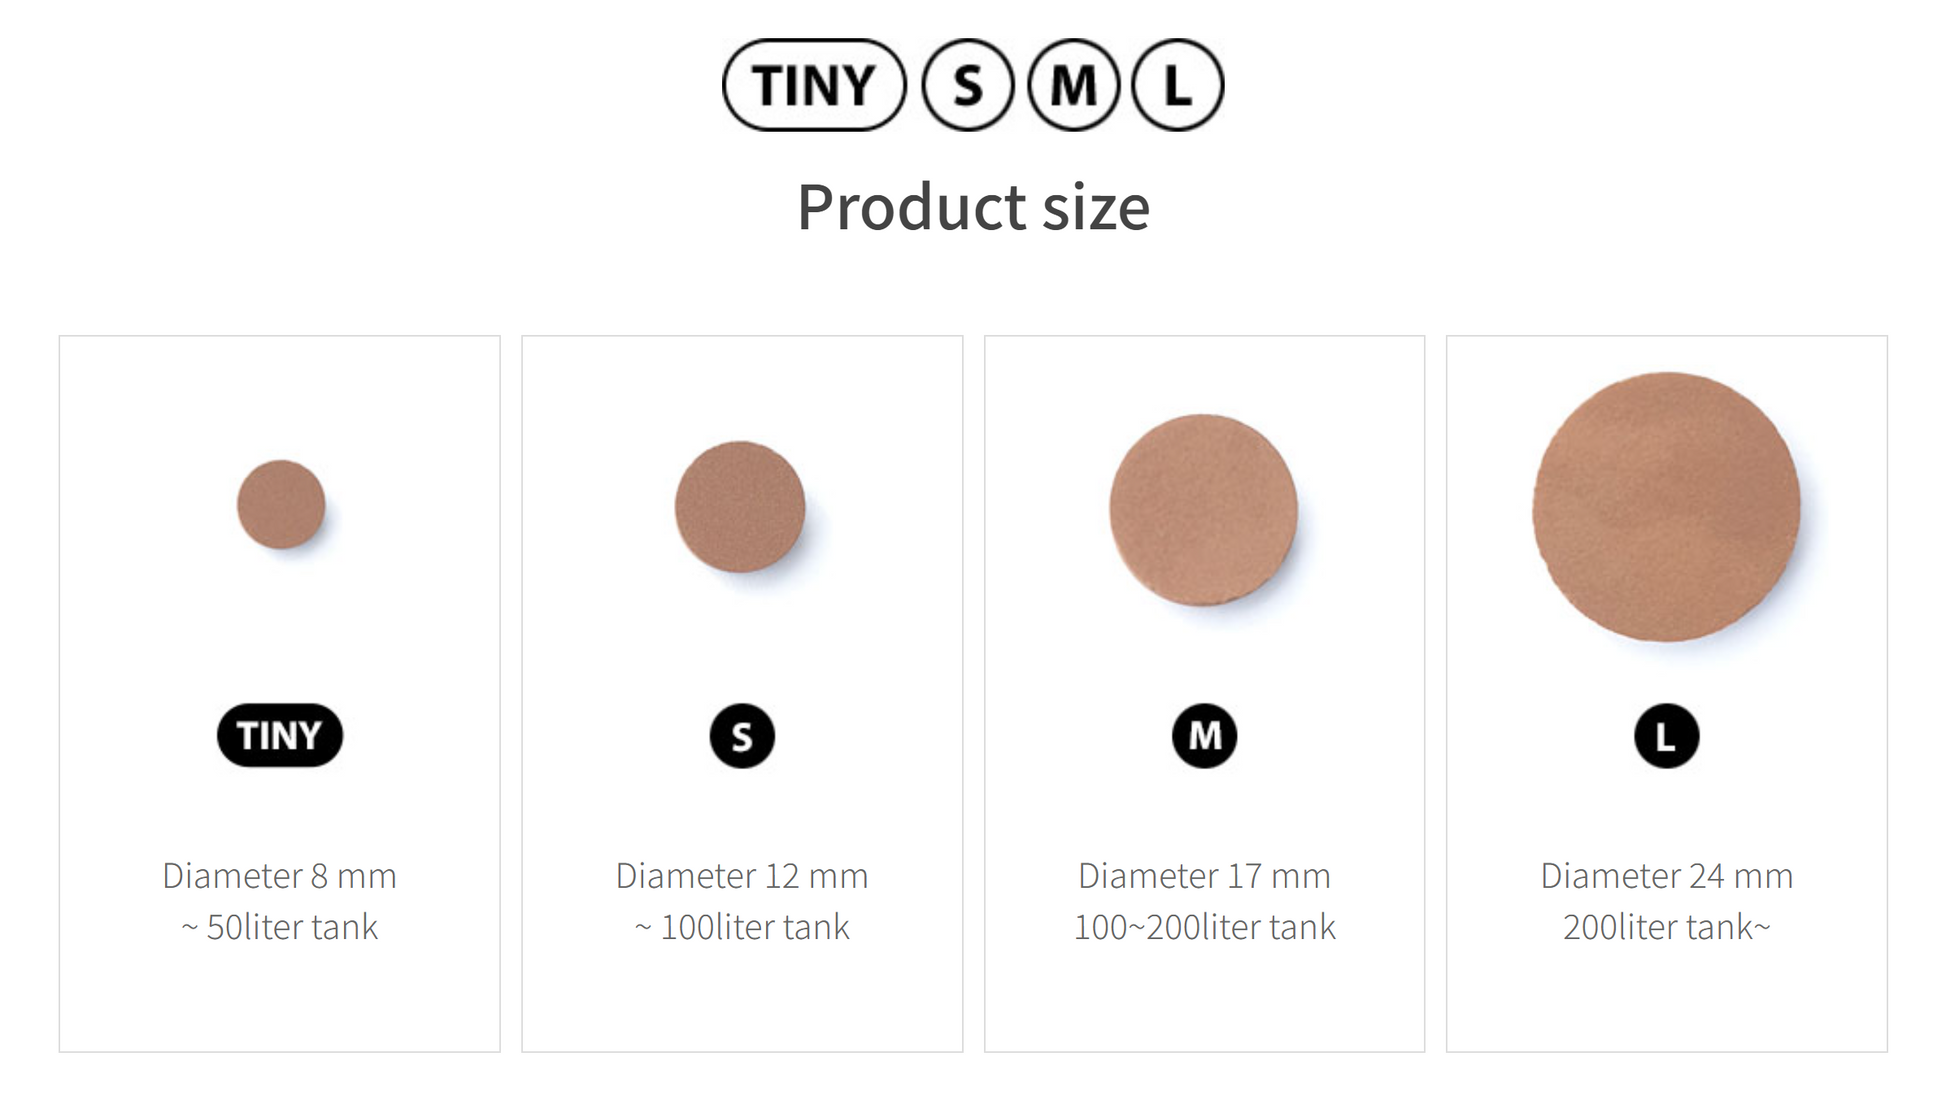Screen dimensions: 1946x1109
Task: Click the Diameter 24 mm text
Action: 1666,876
